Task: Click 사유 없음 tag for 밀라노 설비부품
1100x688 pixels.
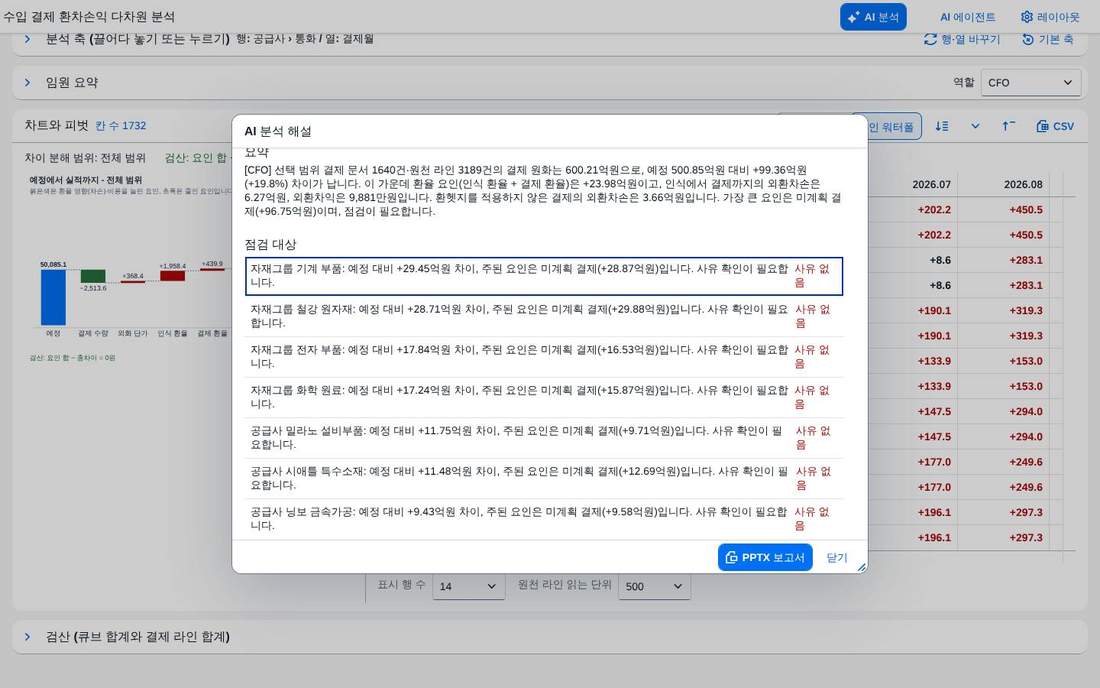Action: tap(812, 438)
